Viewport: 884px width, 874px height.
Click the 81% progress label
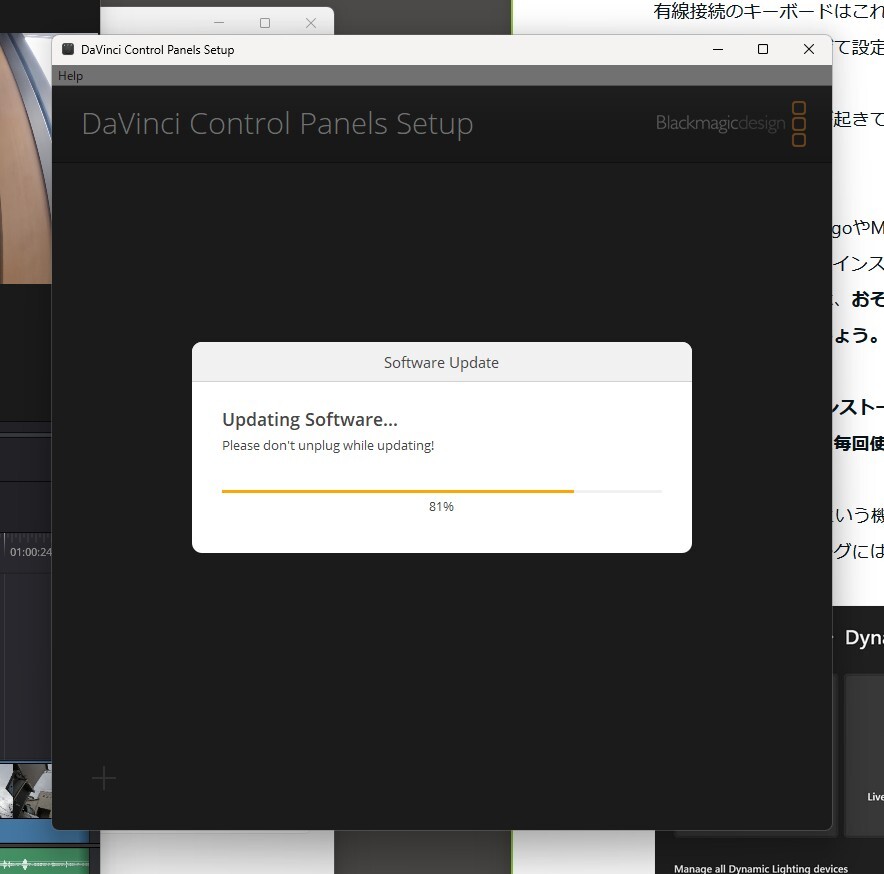(x=441, y=506)
